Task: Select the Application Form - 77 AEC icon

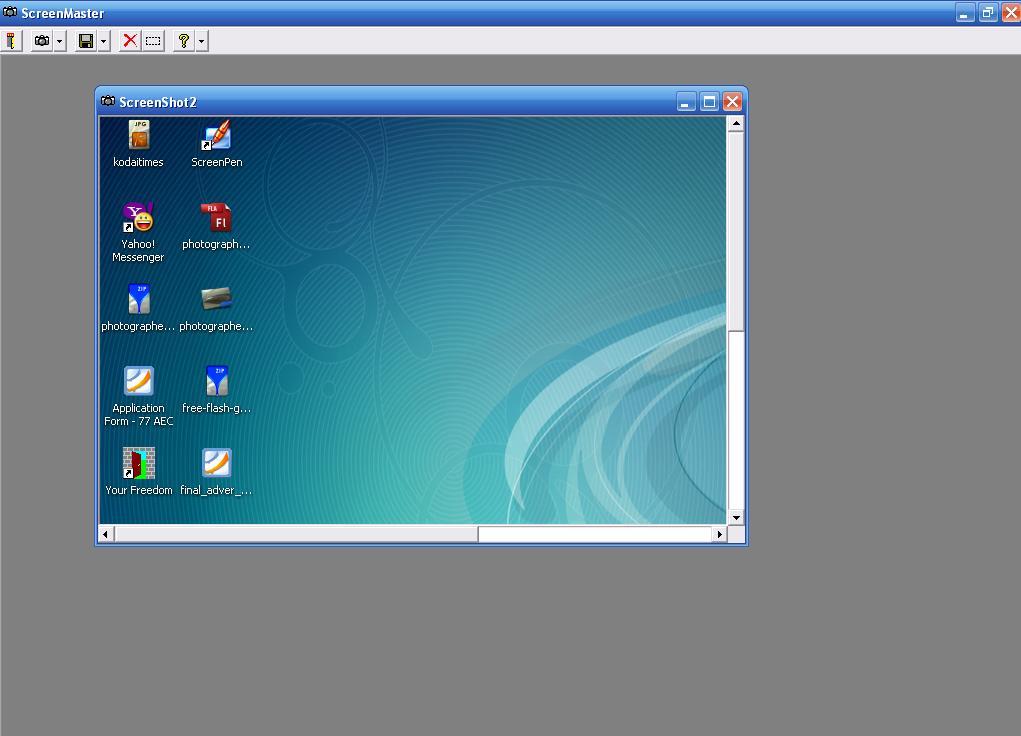Action: click(139, 381)
